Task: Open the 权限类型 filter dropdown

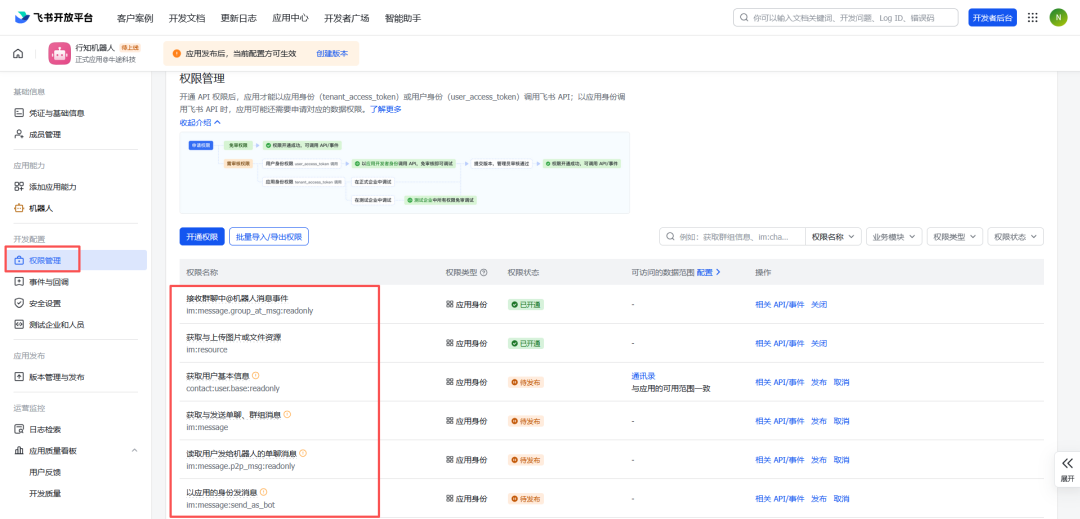Action: [955, 236]
